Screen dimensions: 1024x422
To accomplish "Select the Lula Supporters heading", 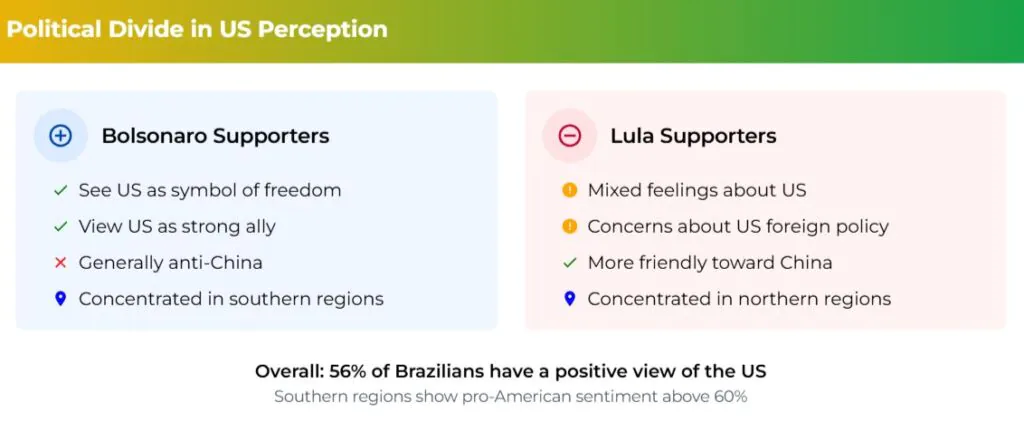I will 693,136.
